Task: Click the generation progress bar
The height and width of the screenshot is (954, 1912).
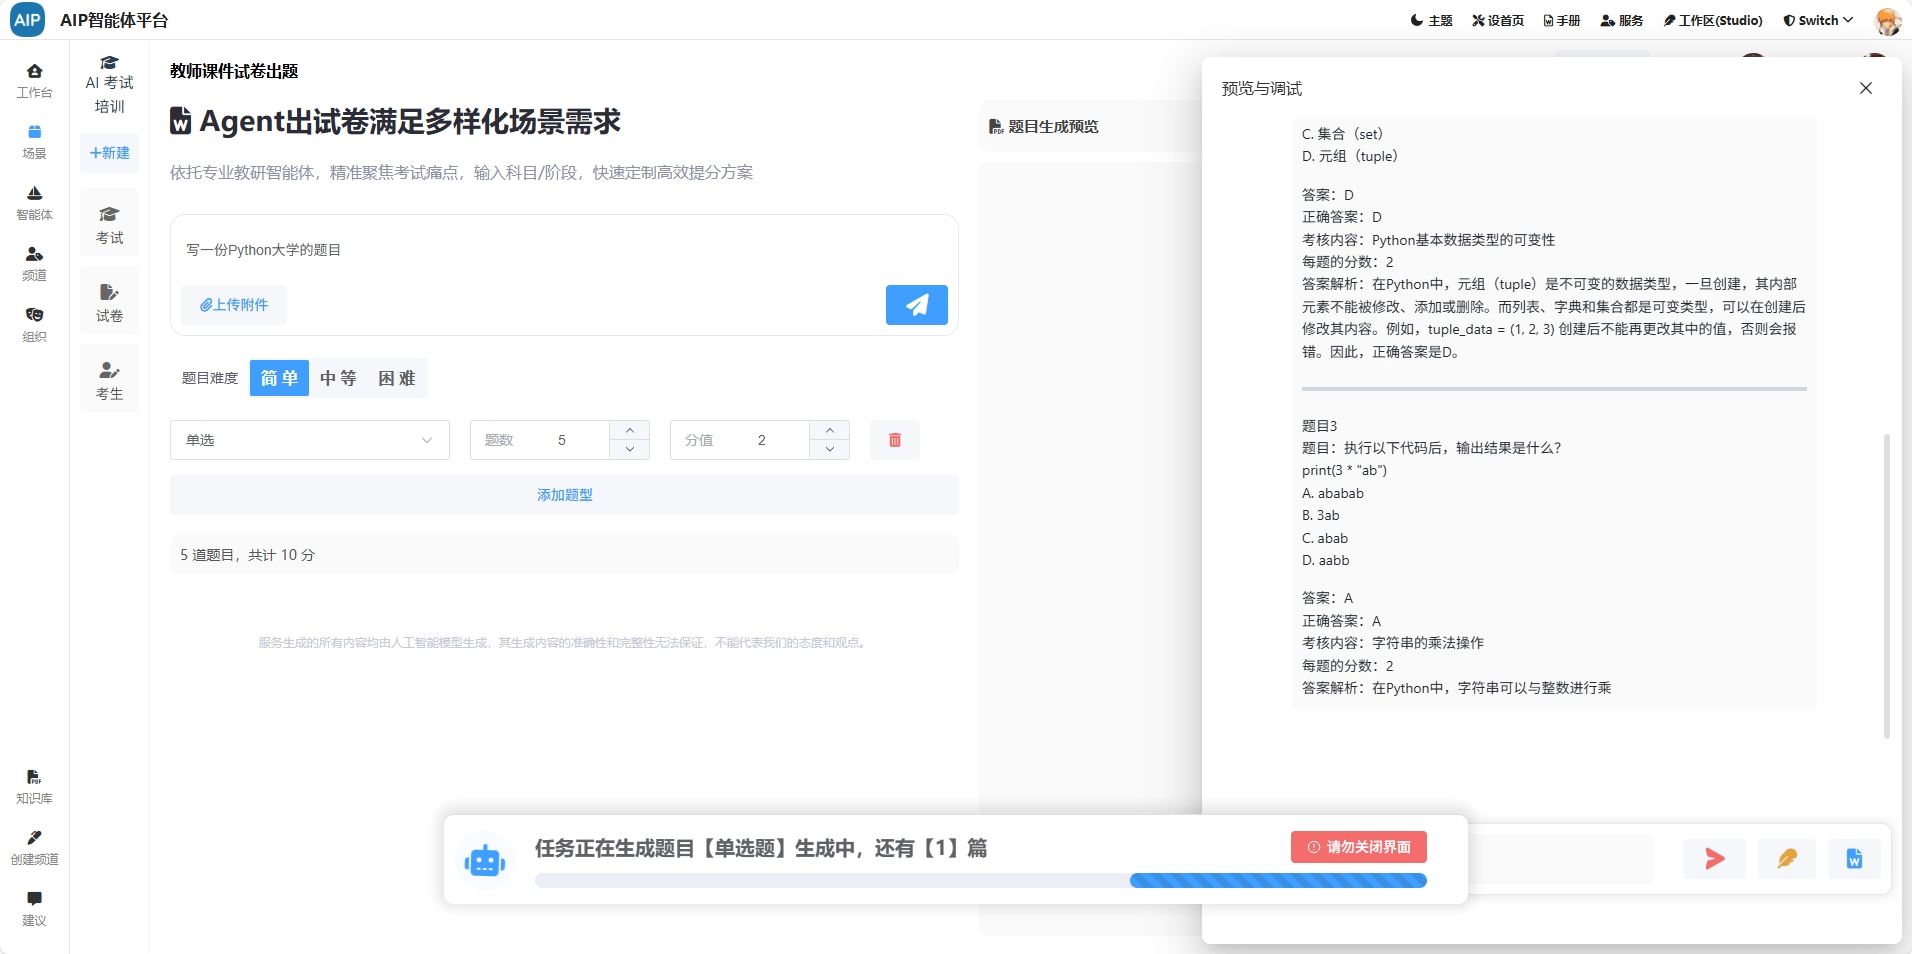Action: pos(981,881)
